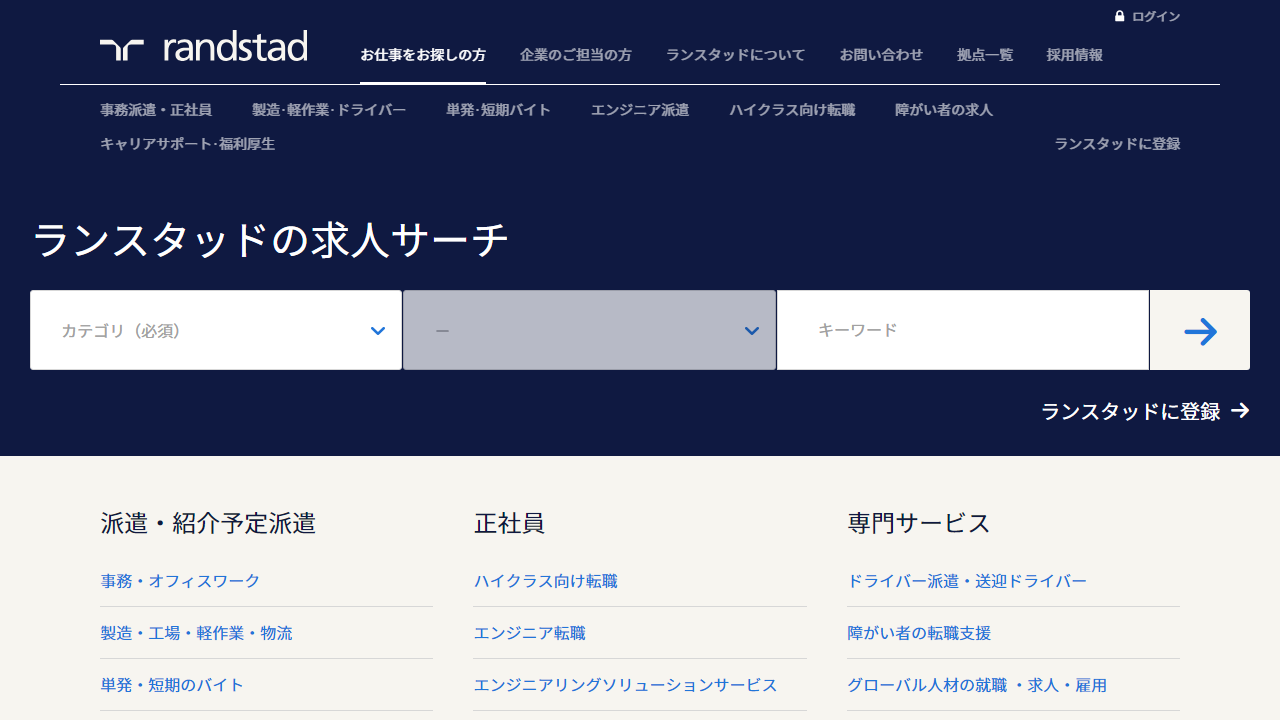This screenshot has height=720, width=1280.
Task: Open the 企業のご担当の方 menu
Action: [576, 55]
